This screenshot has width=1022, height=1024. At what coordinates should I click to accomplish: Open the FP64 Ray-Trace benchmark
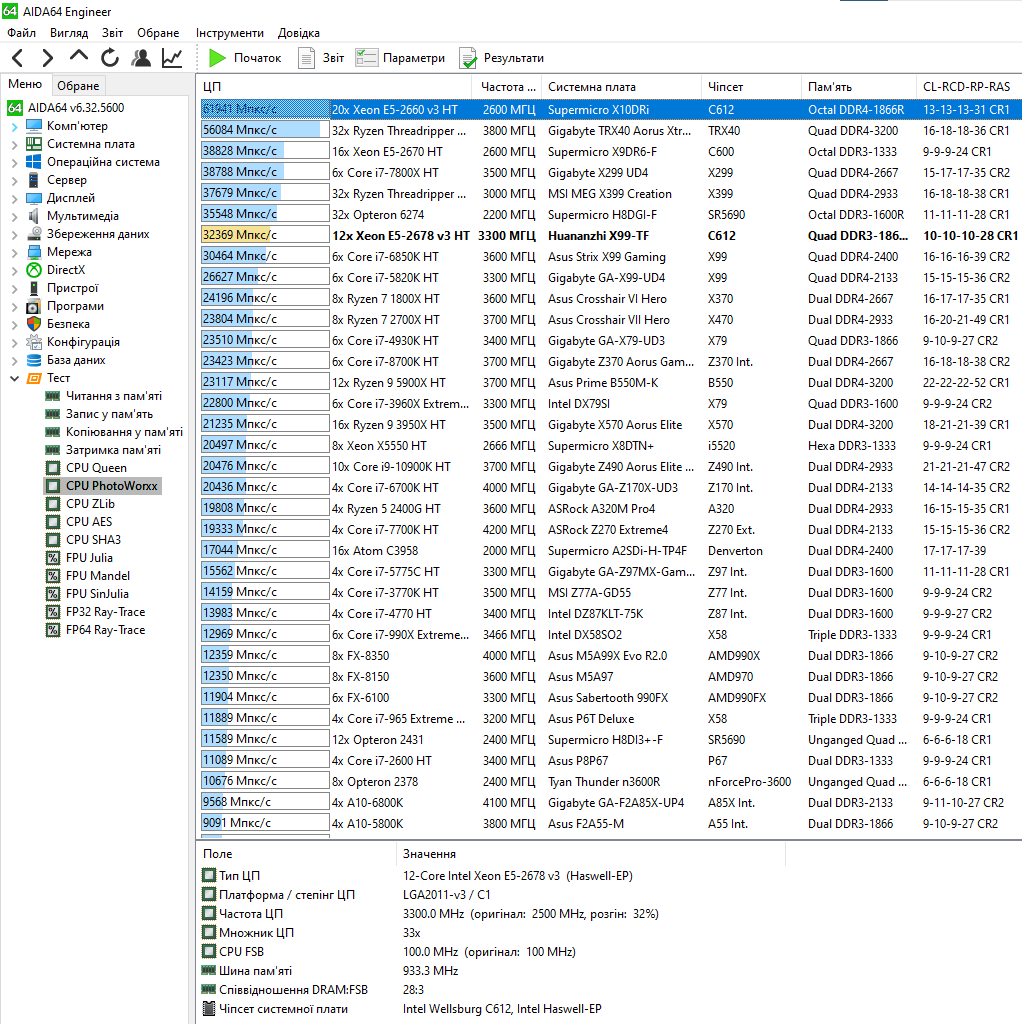tap(95, 630)
